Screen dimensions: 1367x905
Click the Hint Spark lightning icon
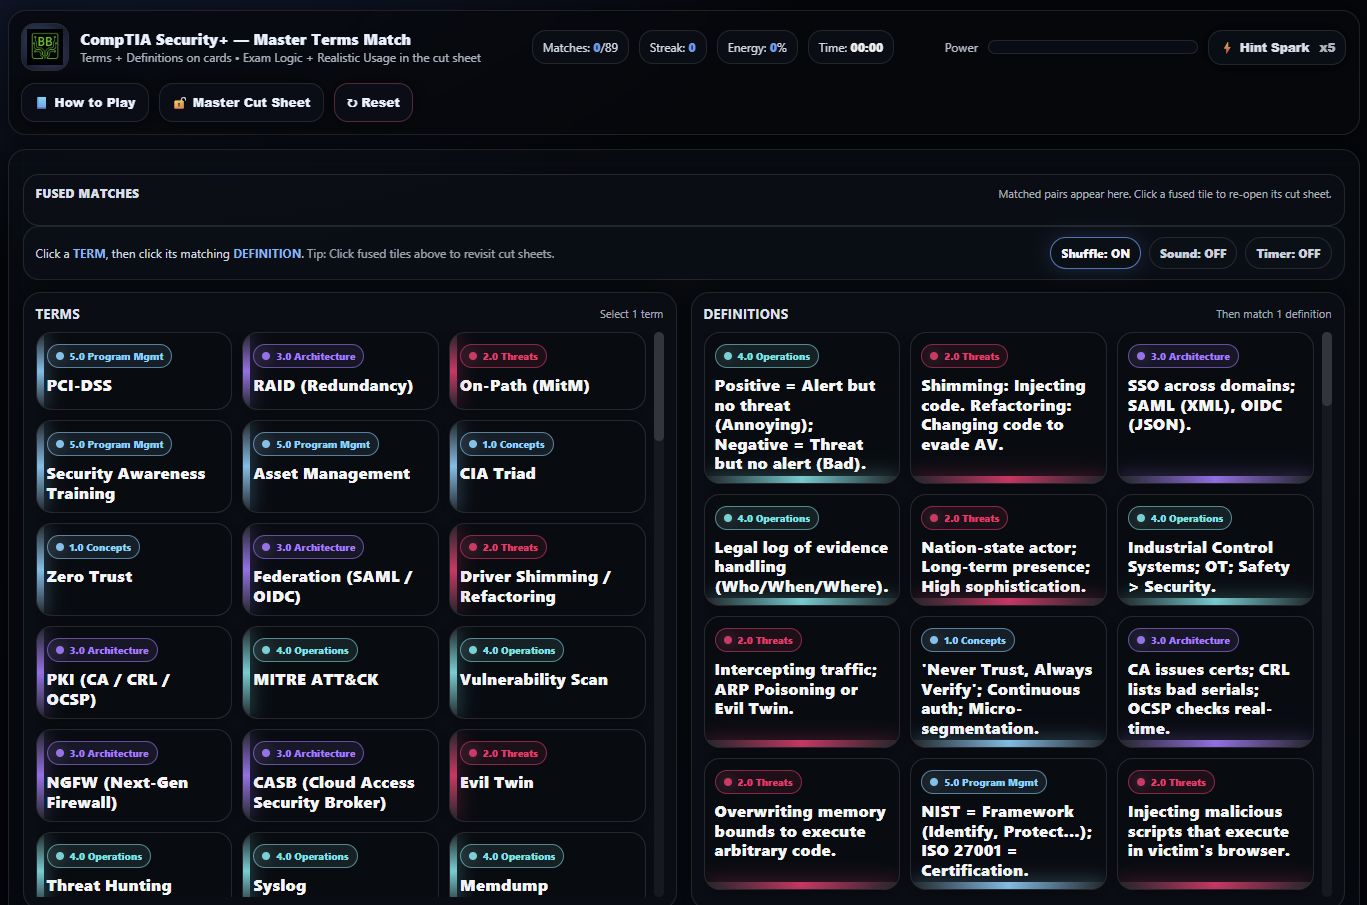(1227, 48)
